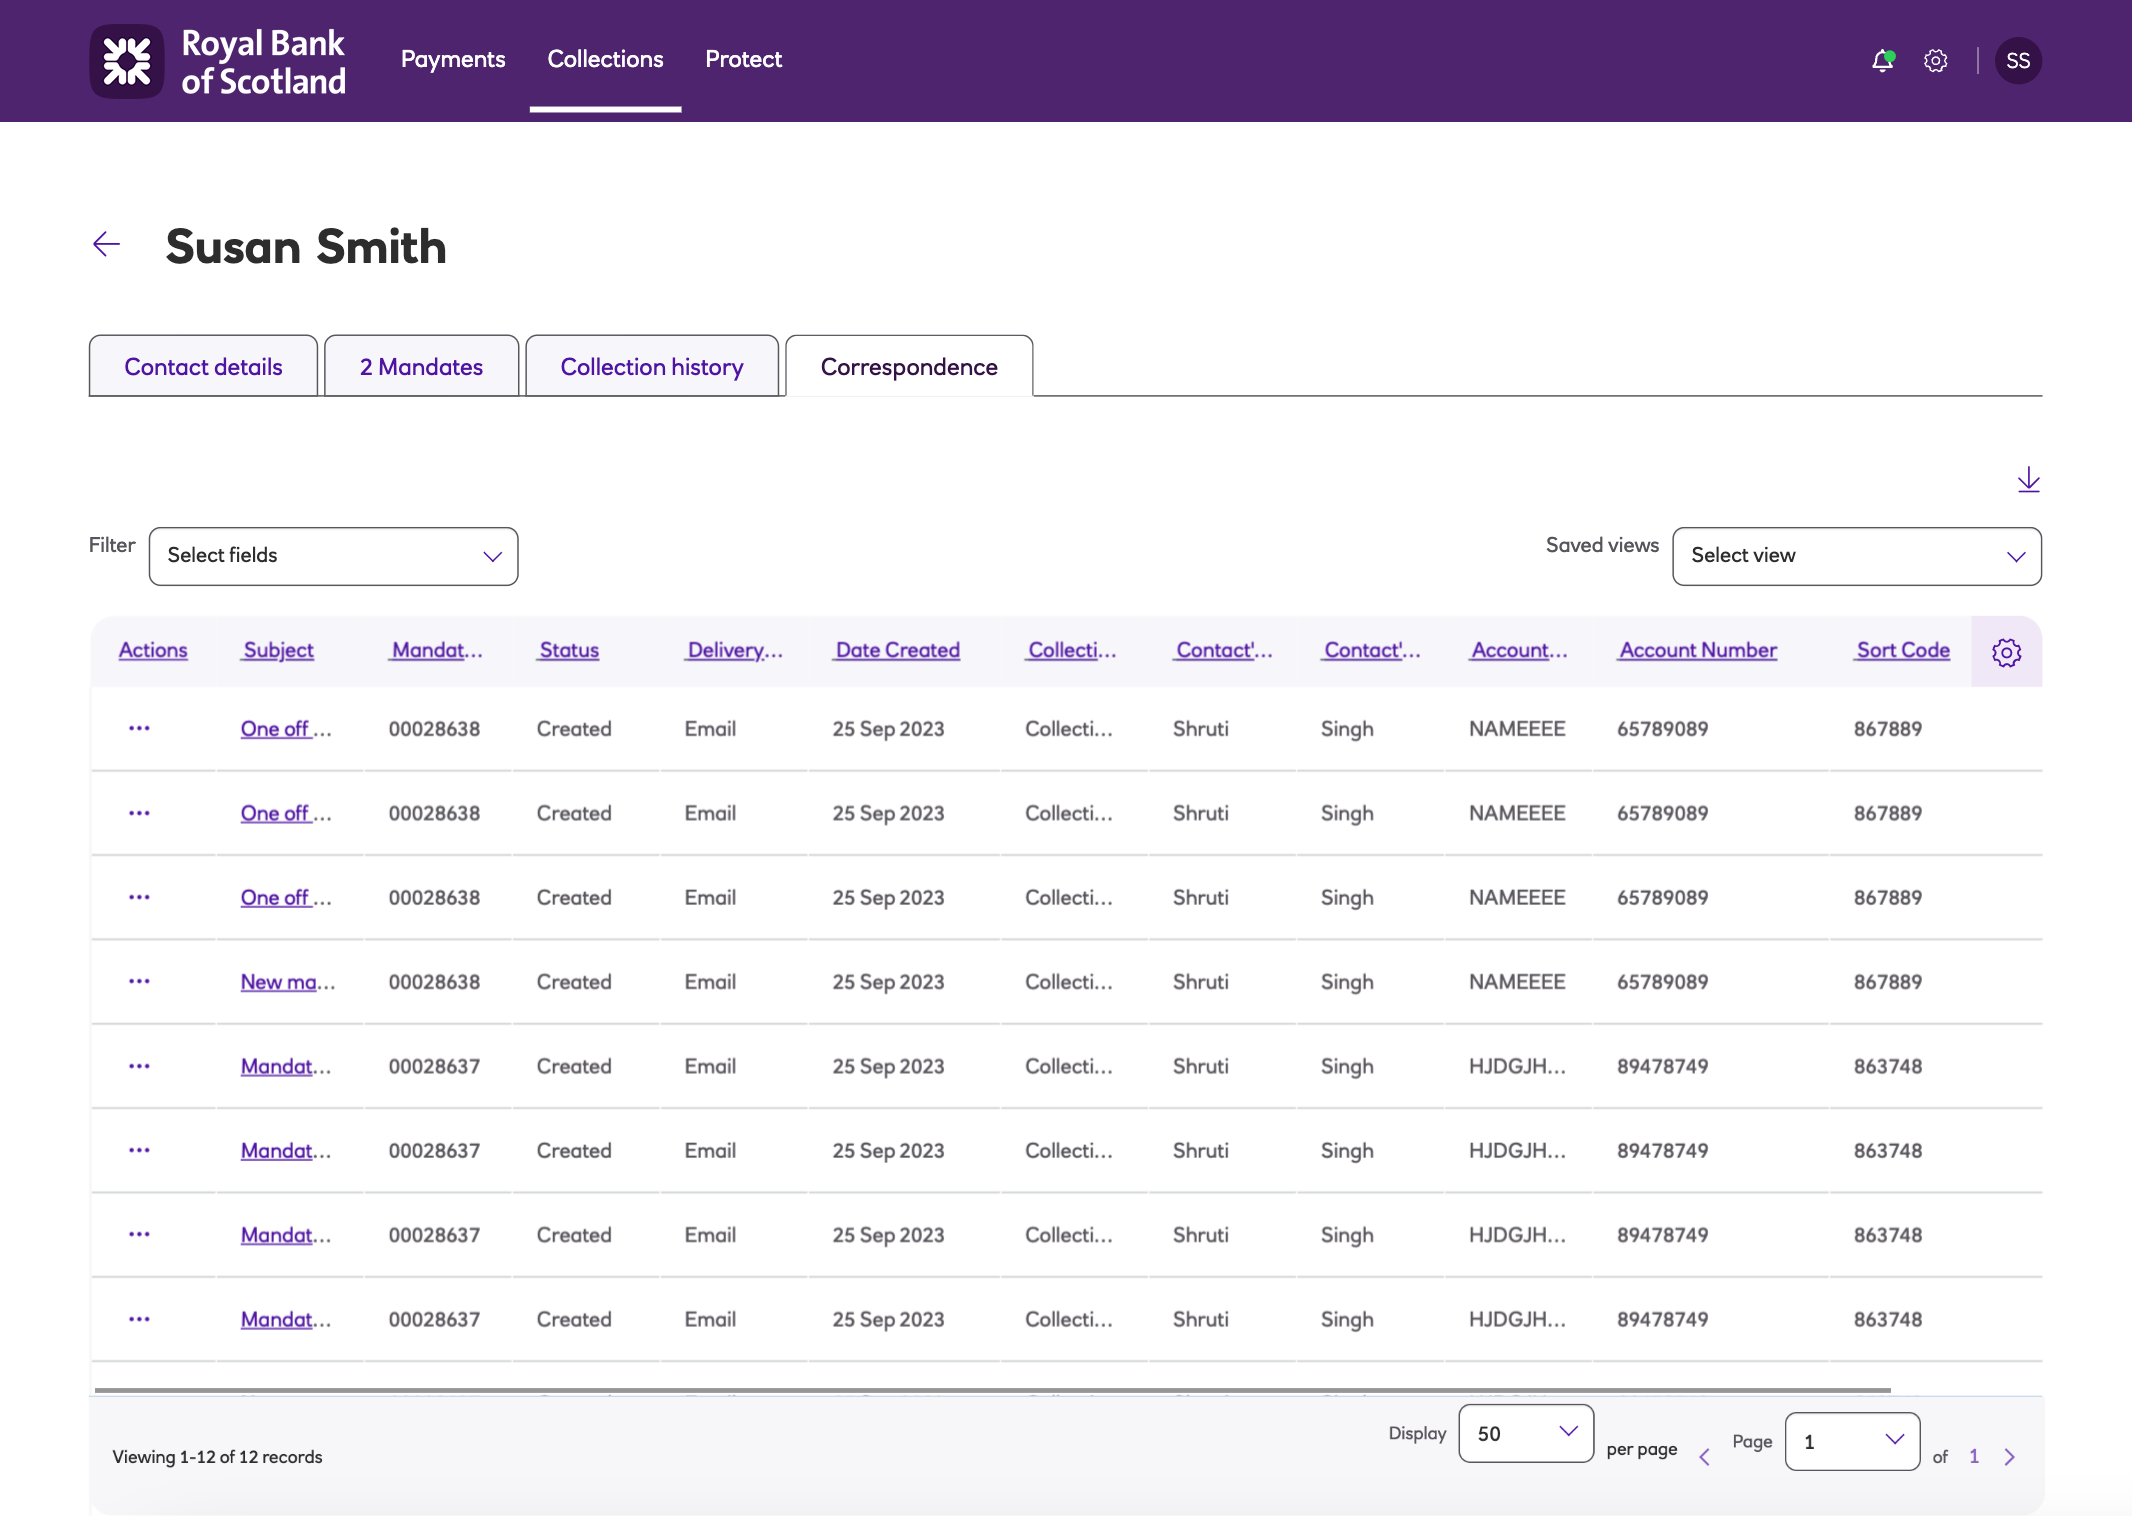This screenshot has width=2132, height=1516.
Task: Select the Correspondence tab
Action: (x=909, y=366)
